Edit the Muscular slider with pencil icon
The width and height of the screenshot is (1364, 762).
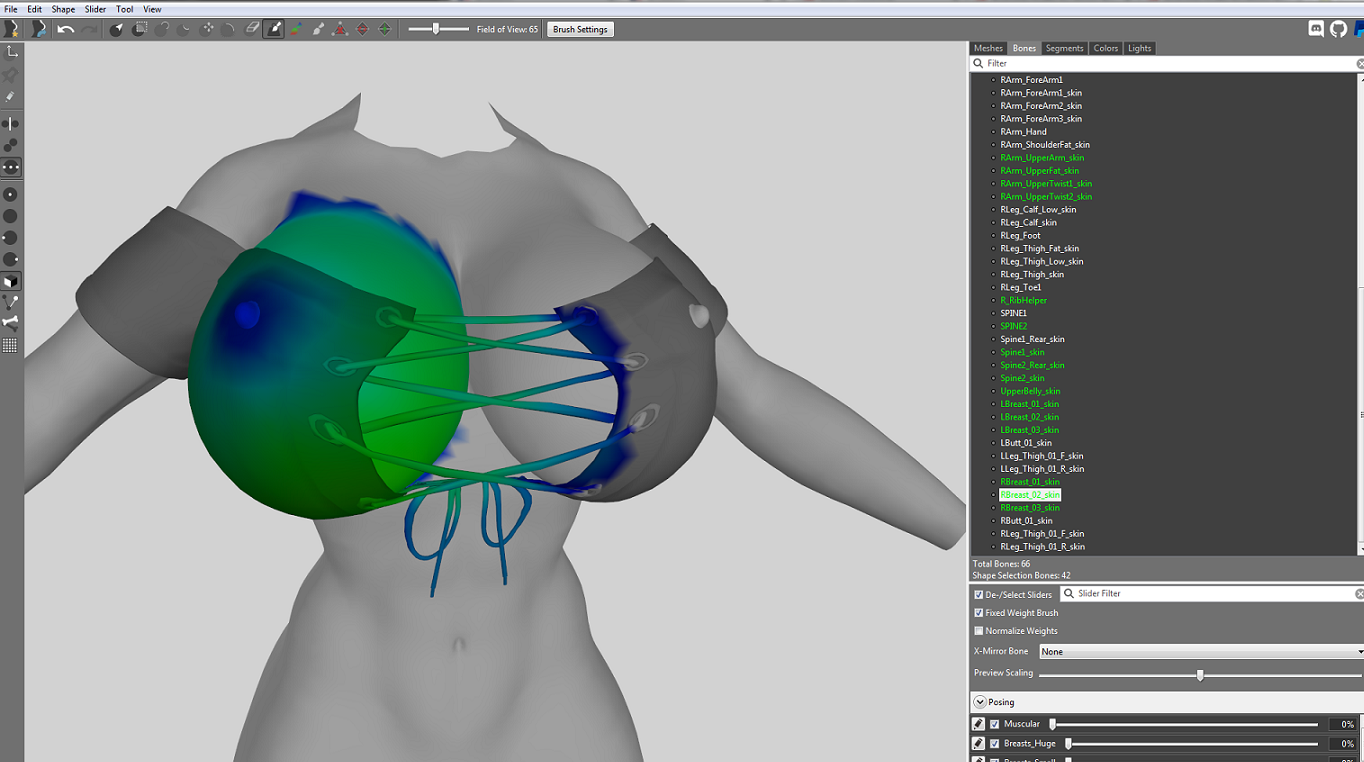(x=979, y=724)
